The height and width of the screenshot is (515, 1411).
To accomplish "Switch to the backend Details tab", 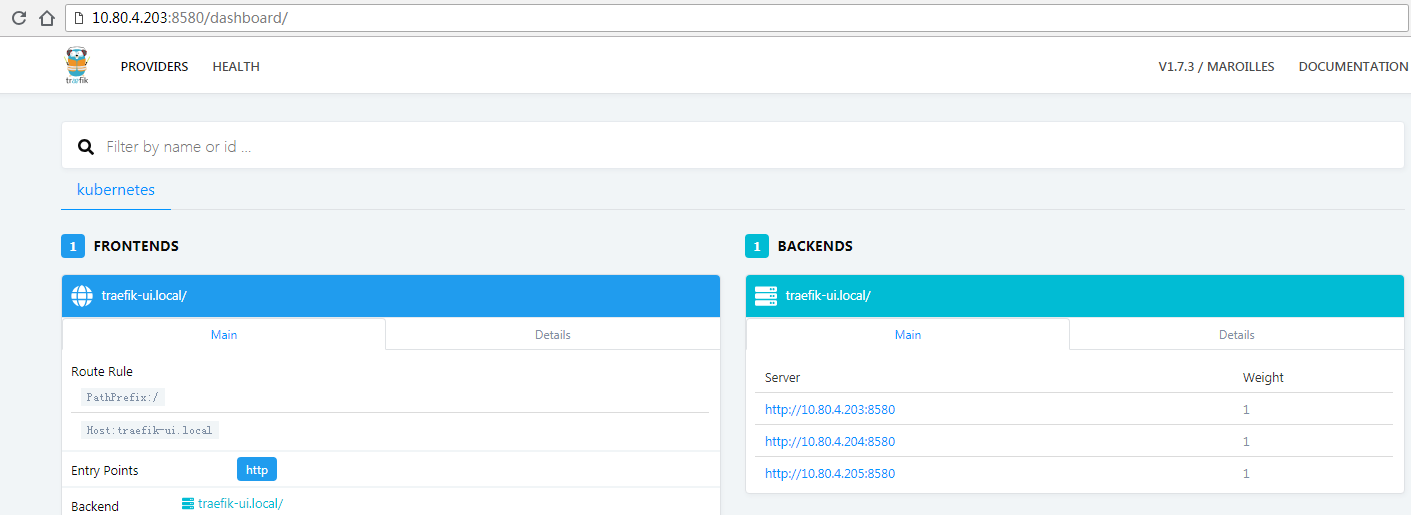I will pyautogui.click(x=1236, y=334).
